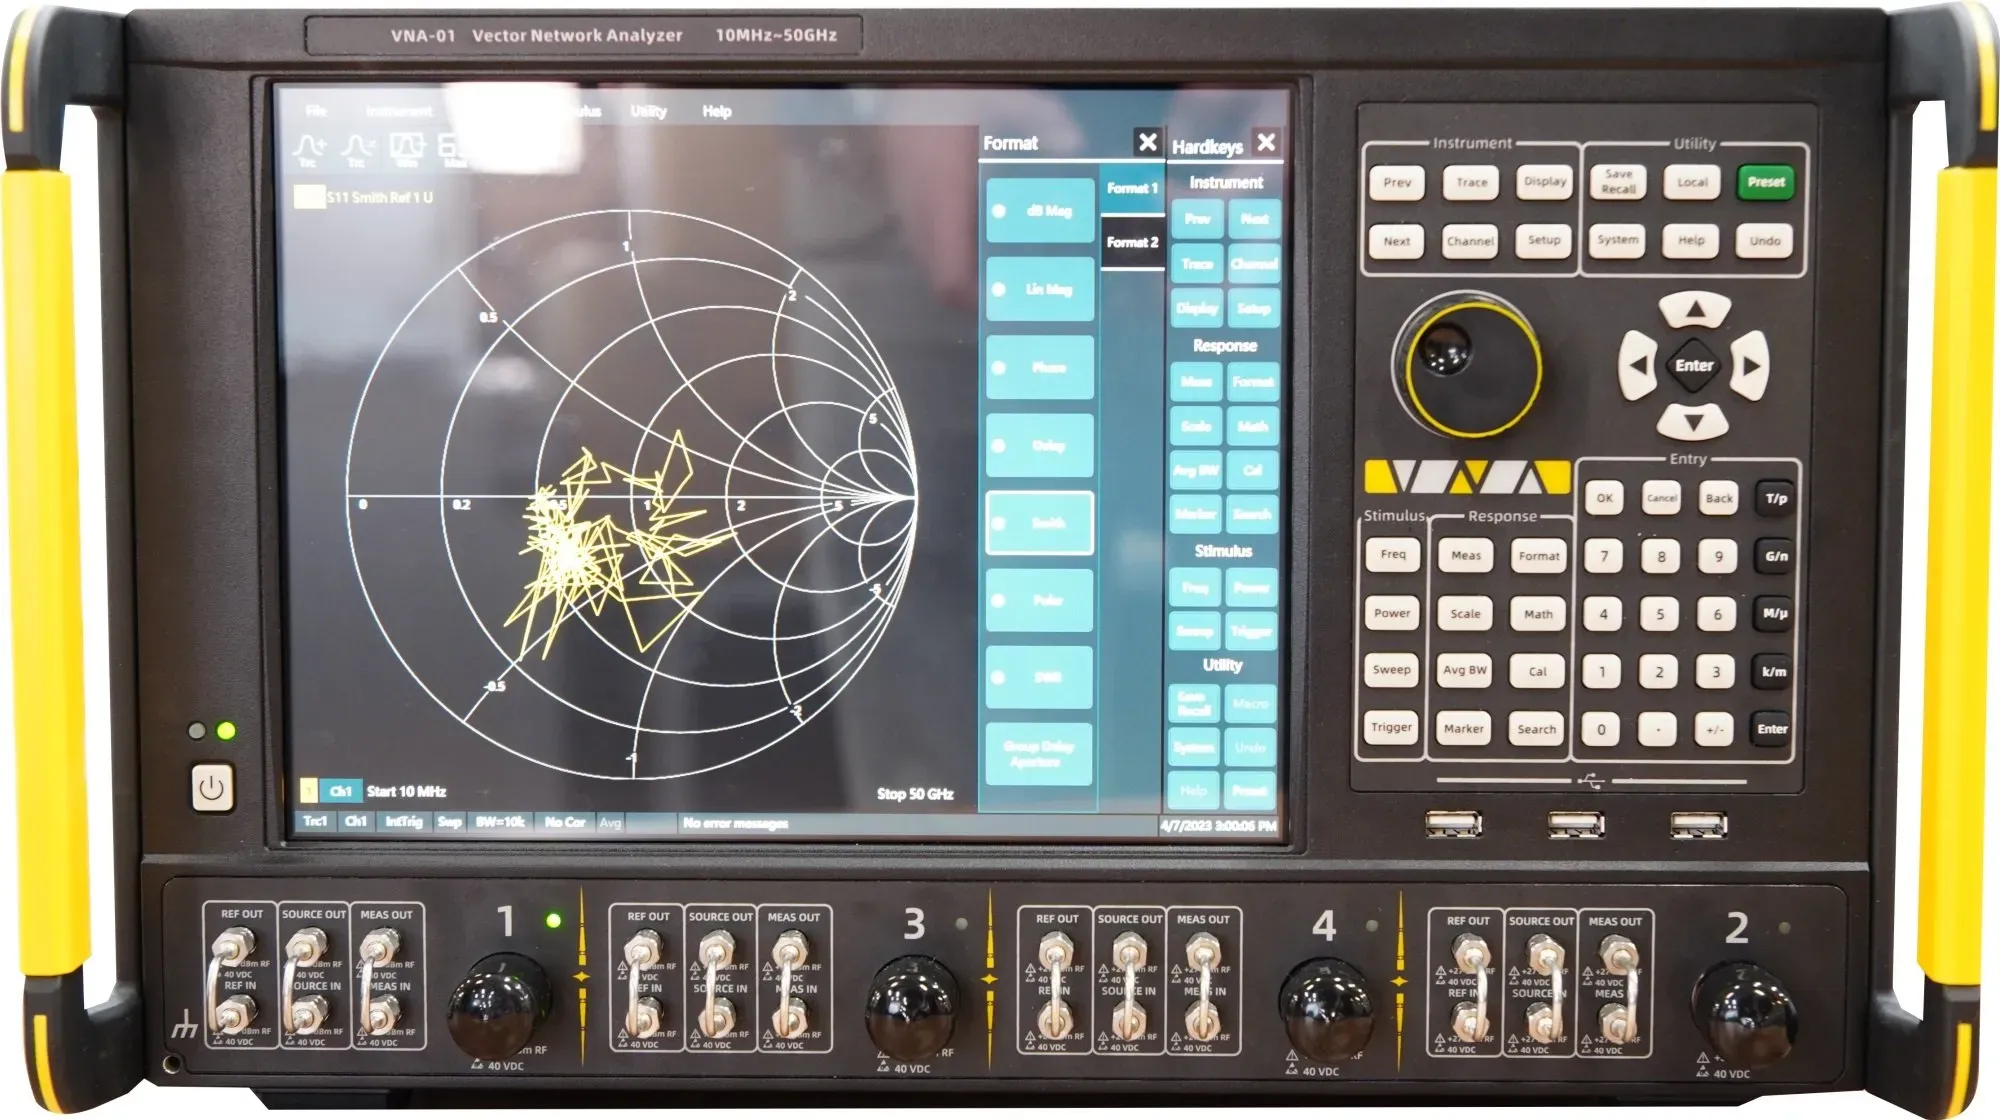Close the Hardkeys panel
The height and width of the screenshot is (1120, 2000).
click(1266, 142)
